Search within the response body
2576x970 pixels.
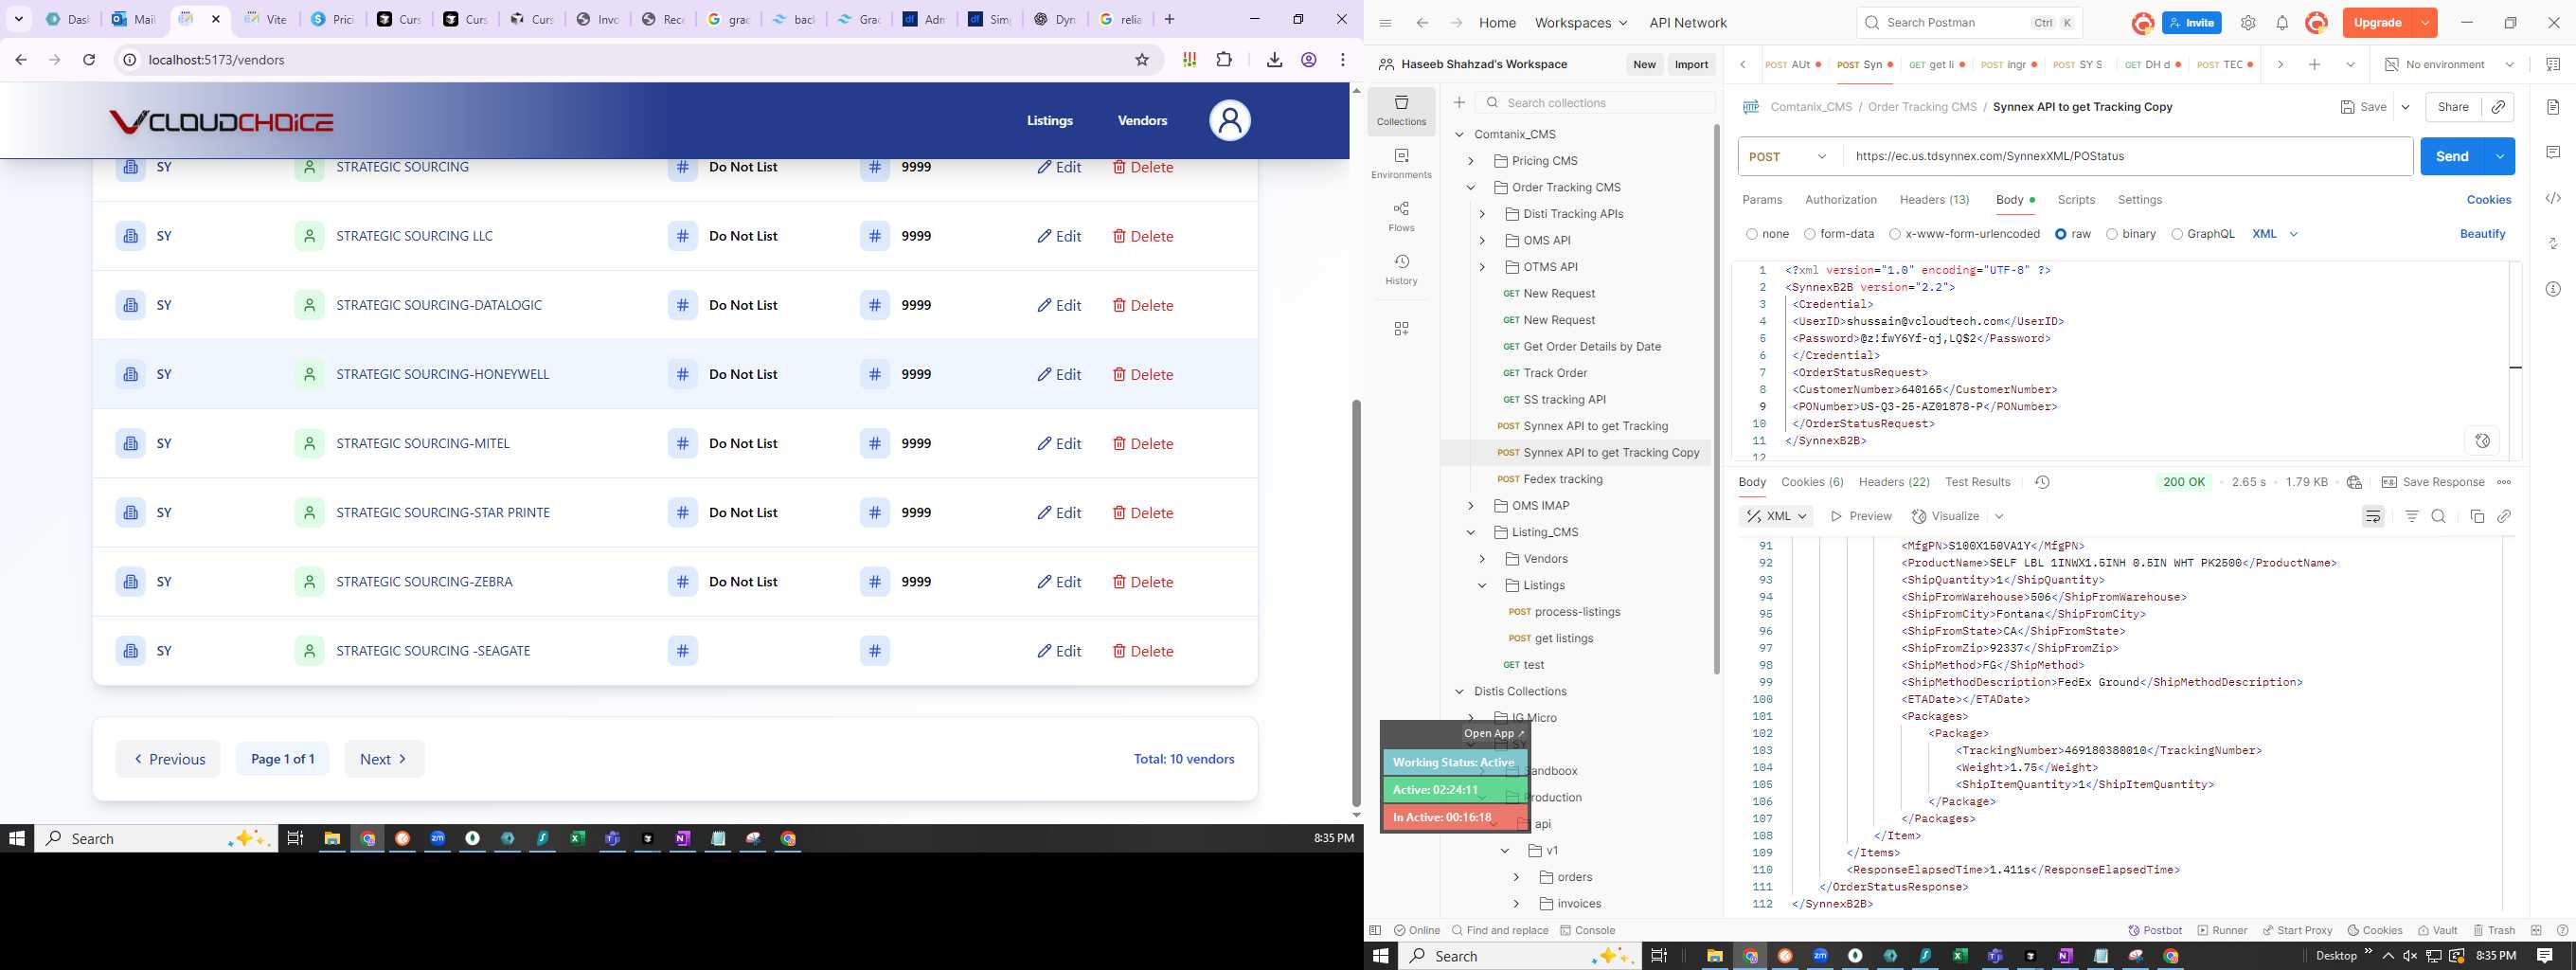coord(2438,516)
